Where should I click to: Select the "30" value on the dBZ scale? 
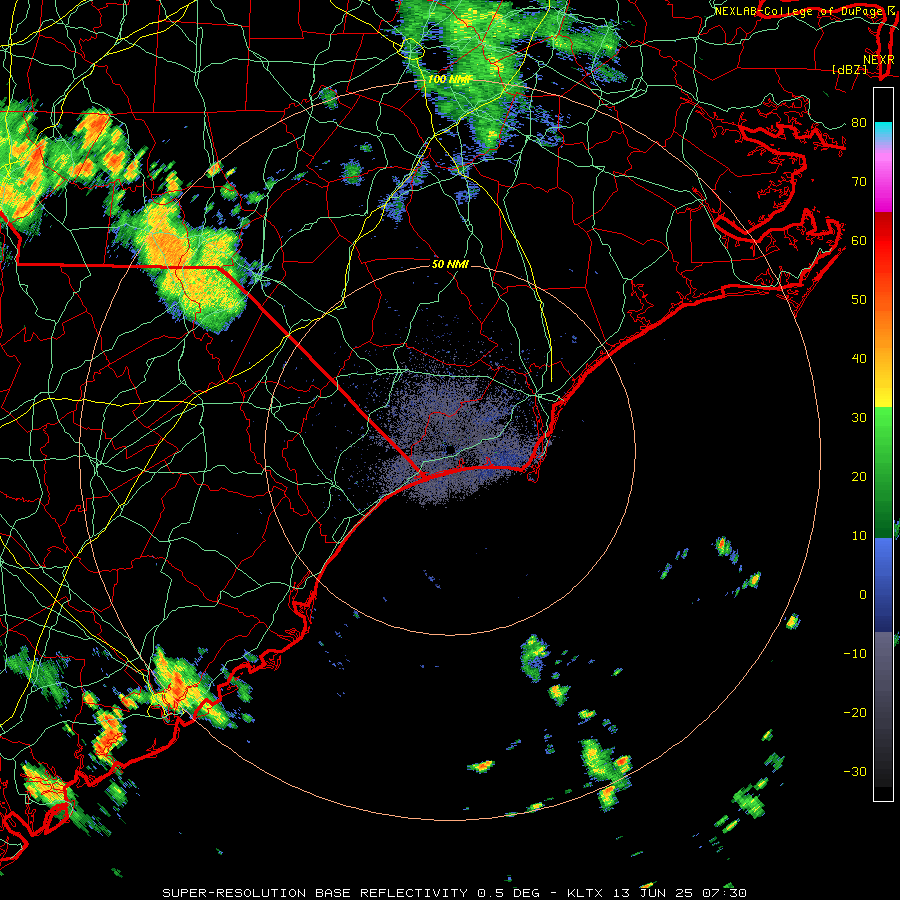pos(859,418)
